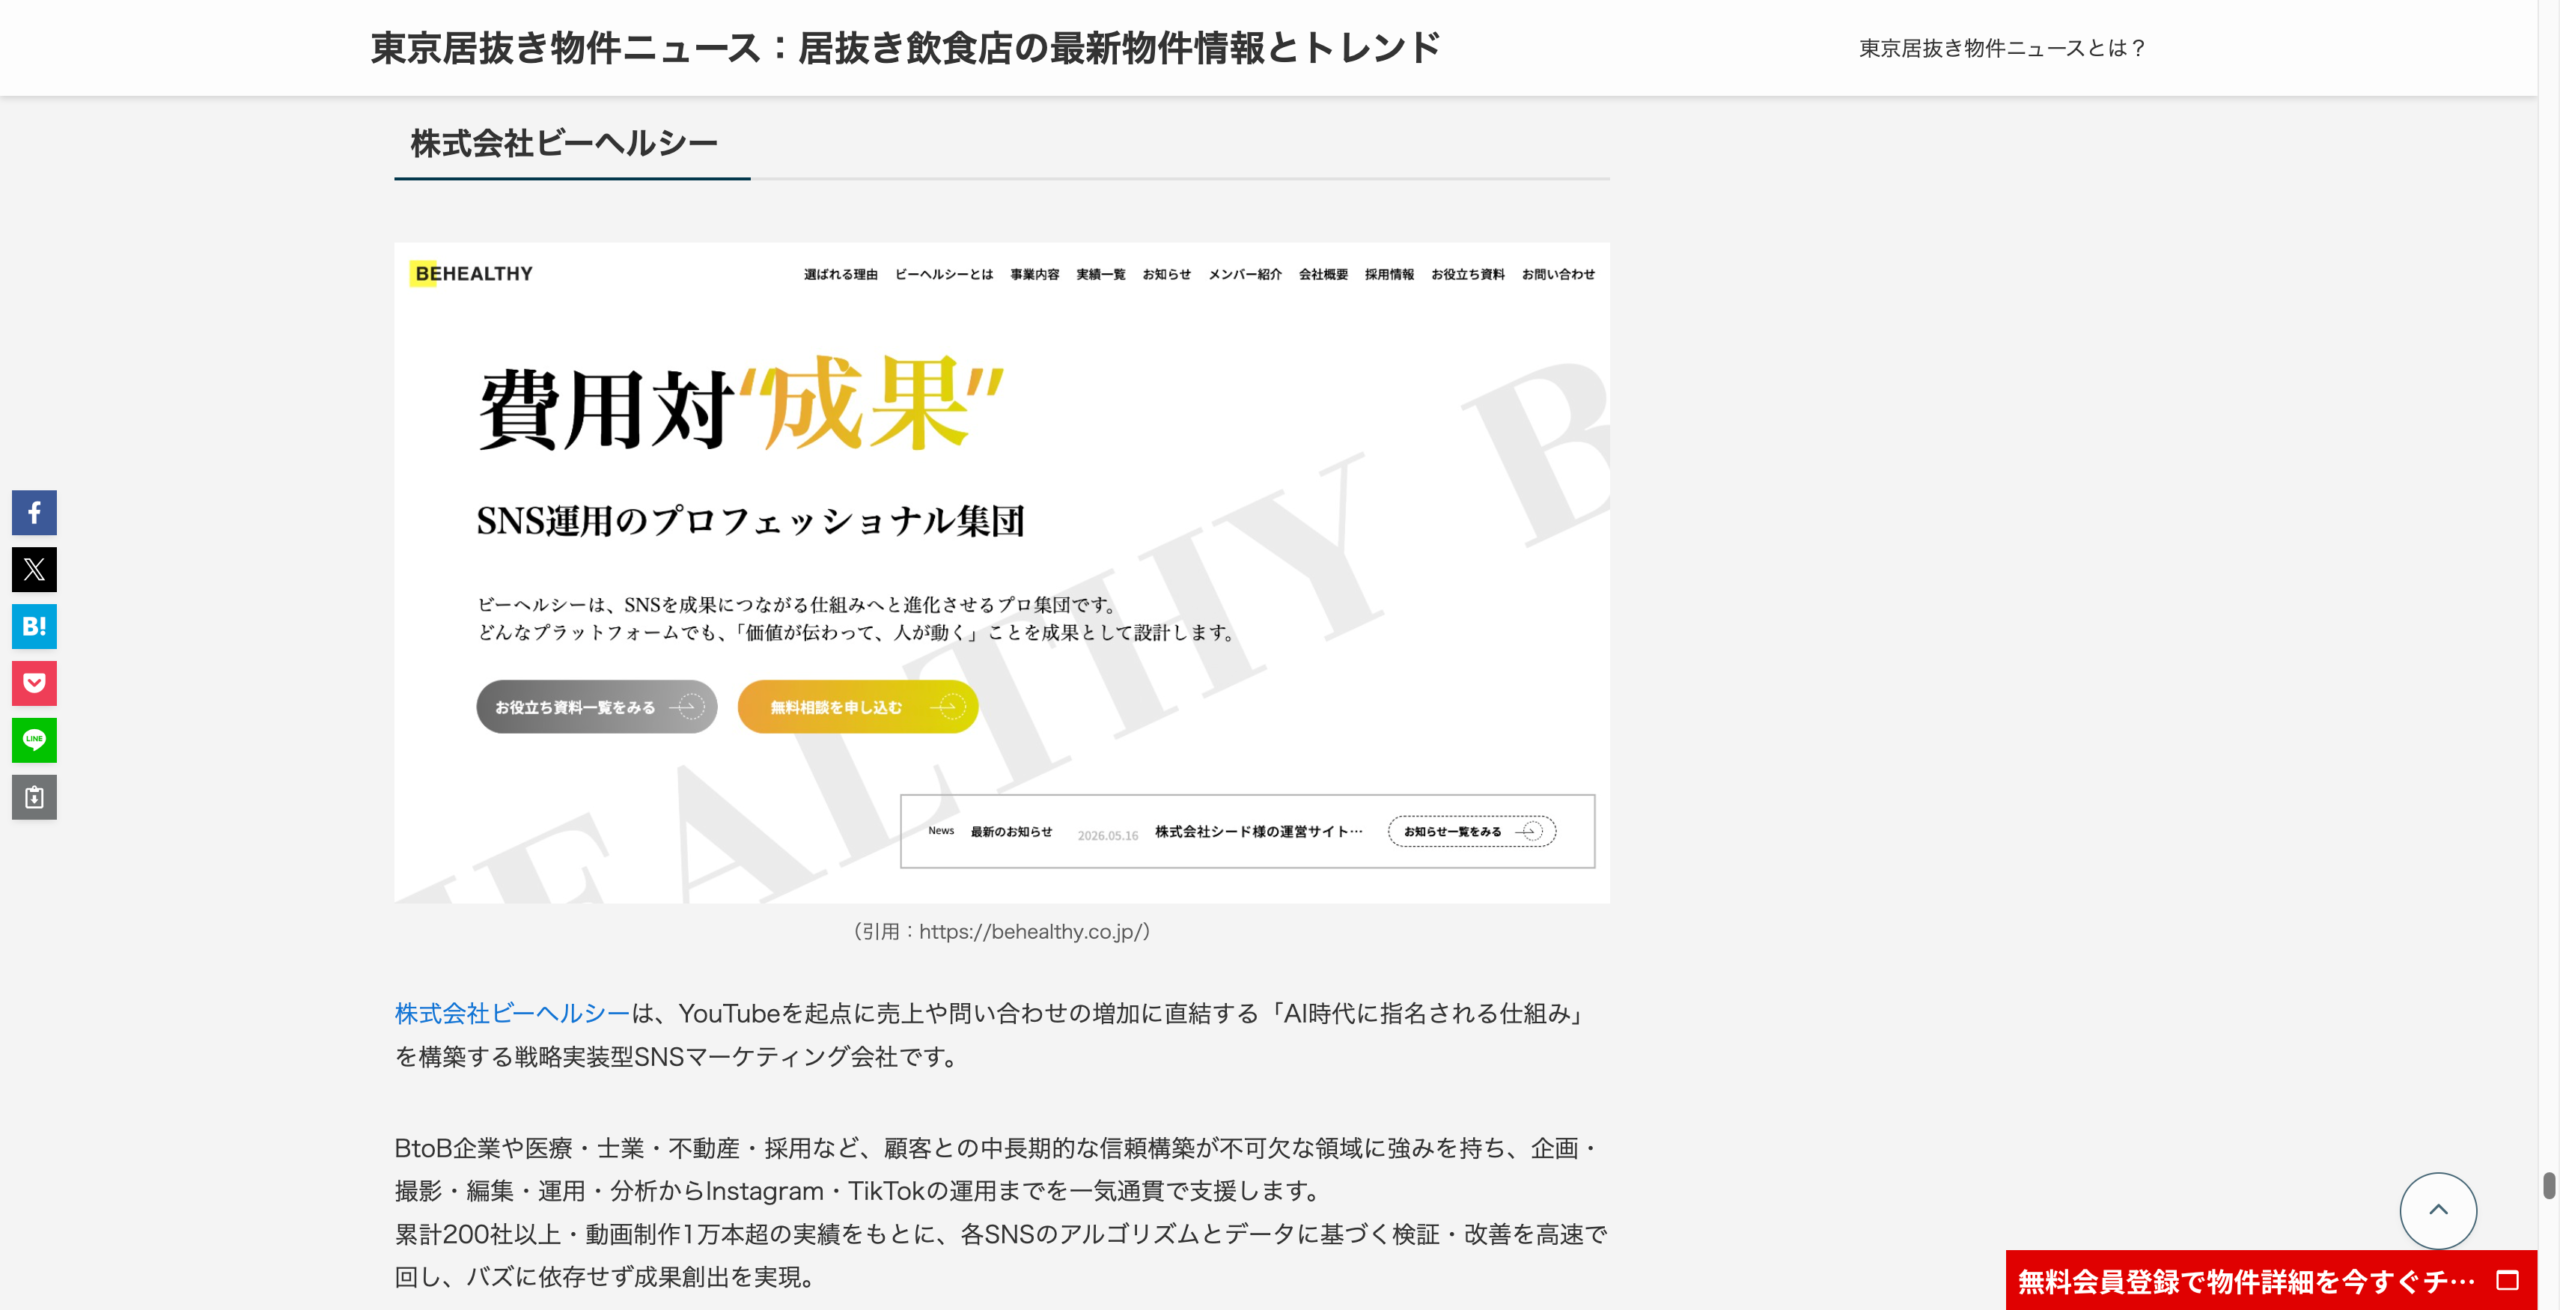Open 東京居抜き物件ニュースとは？ menu link
This screenshot has height=1310, width=2560.
coord(2003,48)
